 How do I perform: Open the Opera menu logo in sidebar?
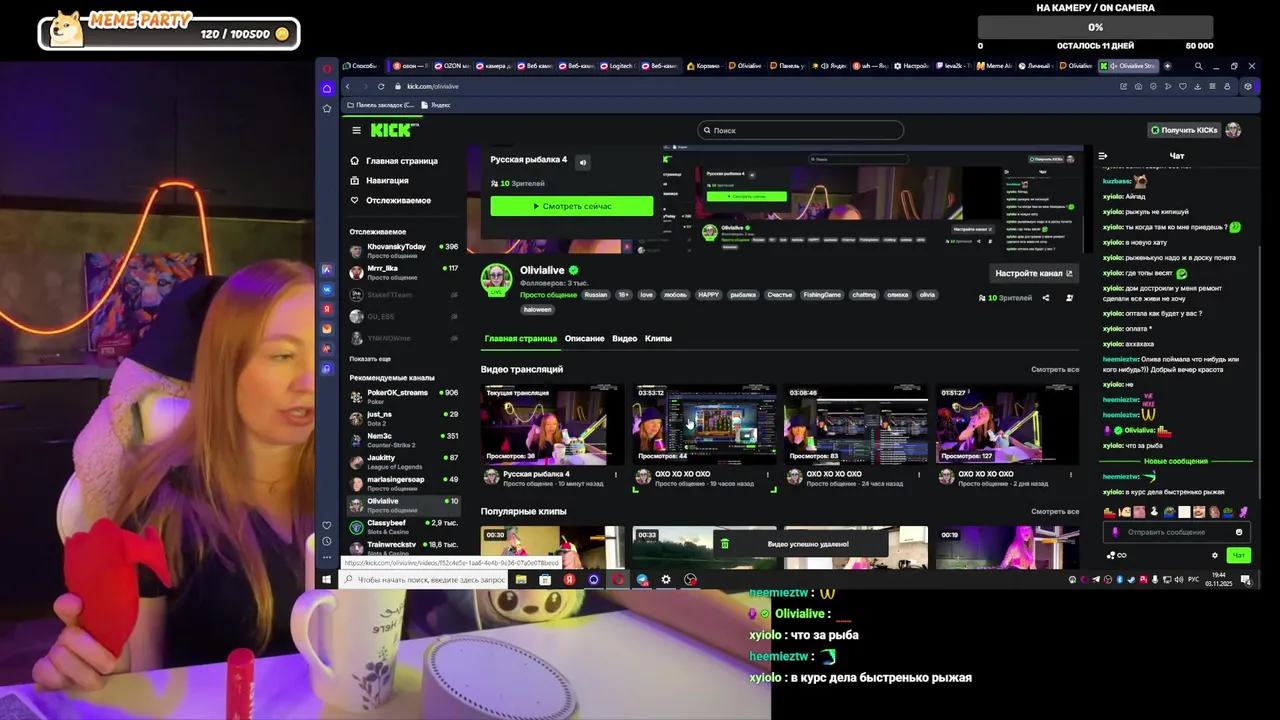[x=326, y=69]
